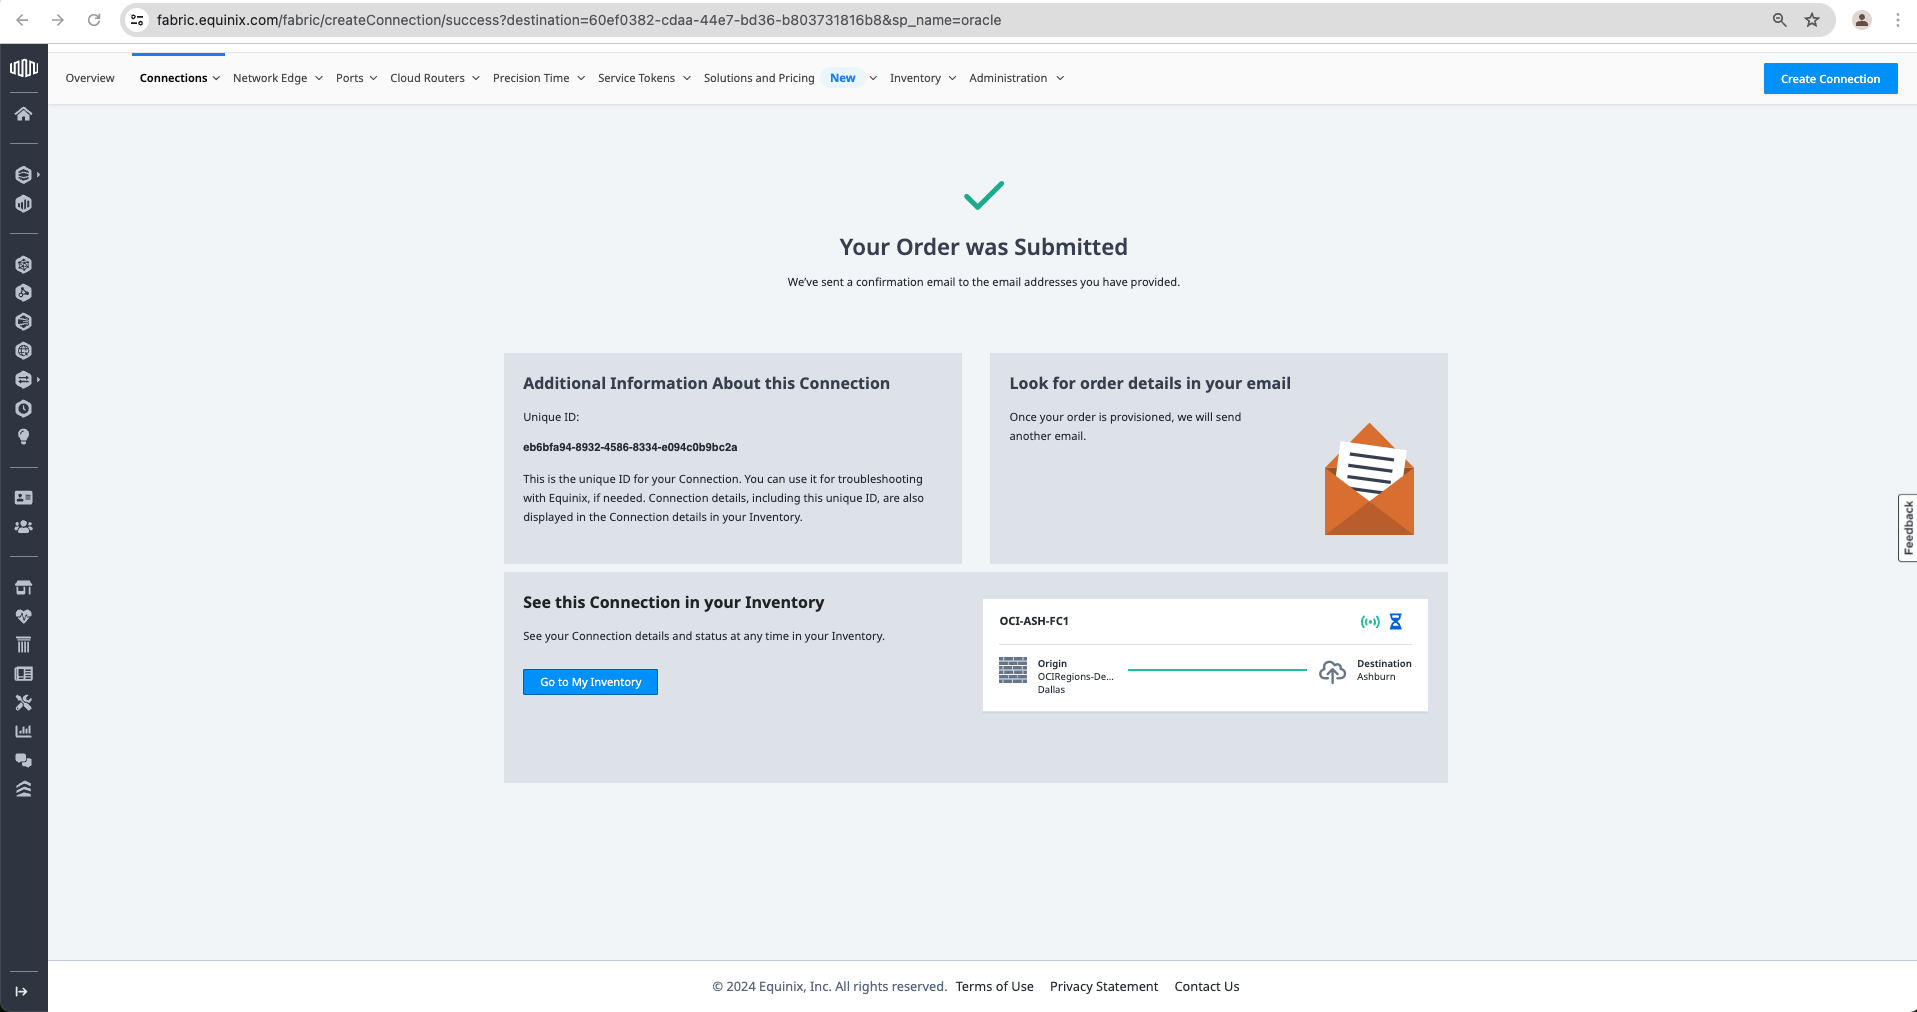Expand the Network Edge dropdown
Screen dimensions: 1917x1012
pos(277,78)
